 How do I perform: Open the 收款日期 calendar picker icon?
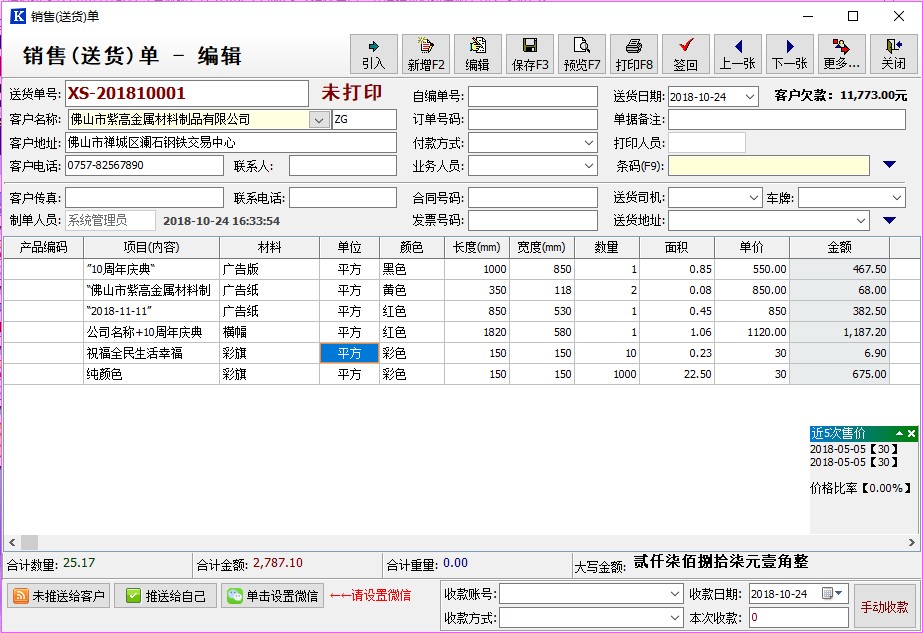(832, 594)
